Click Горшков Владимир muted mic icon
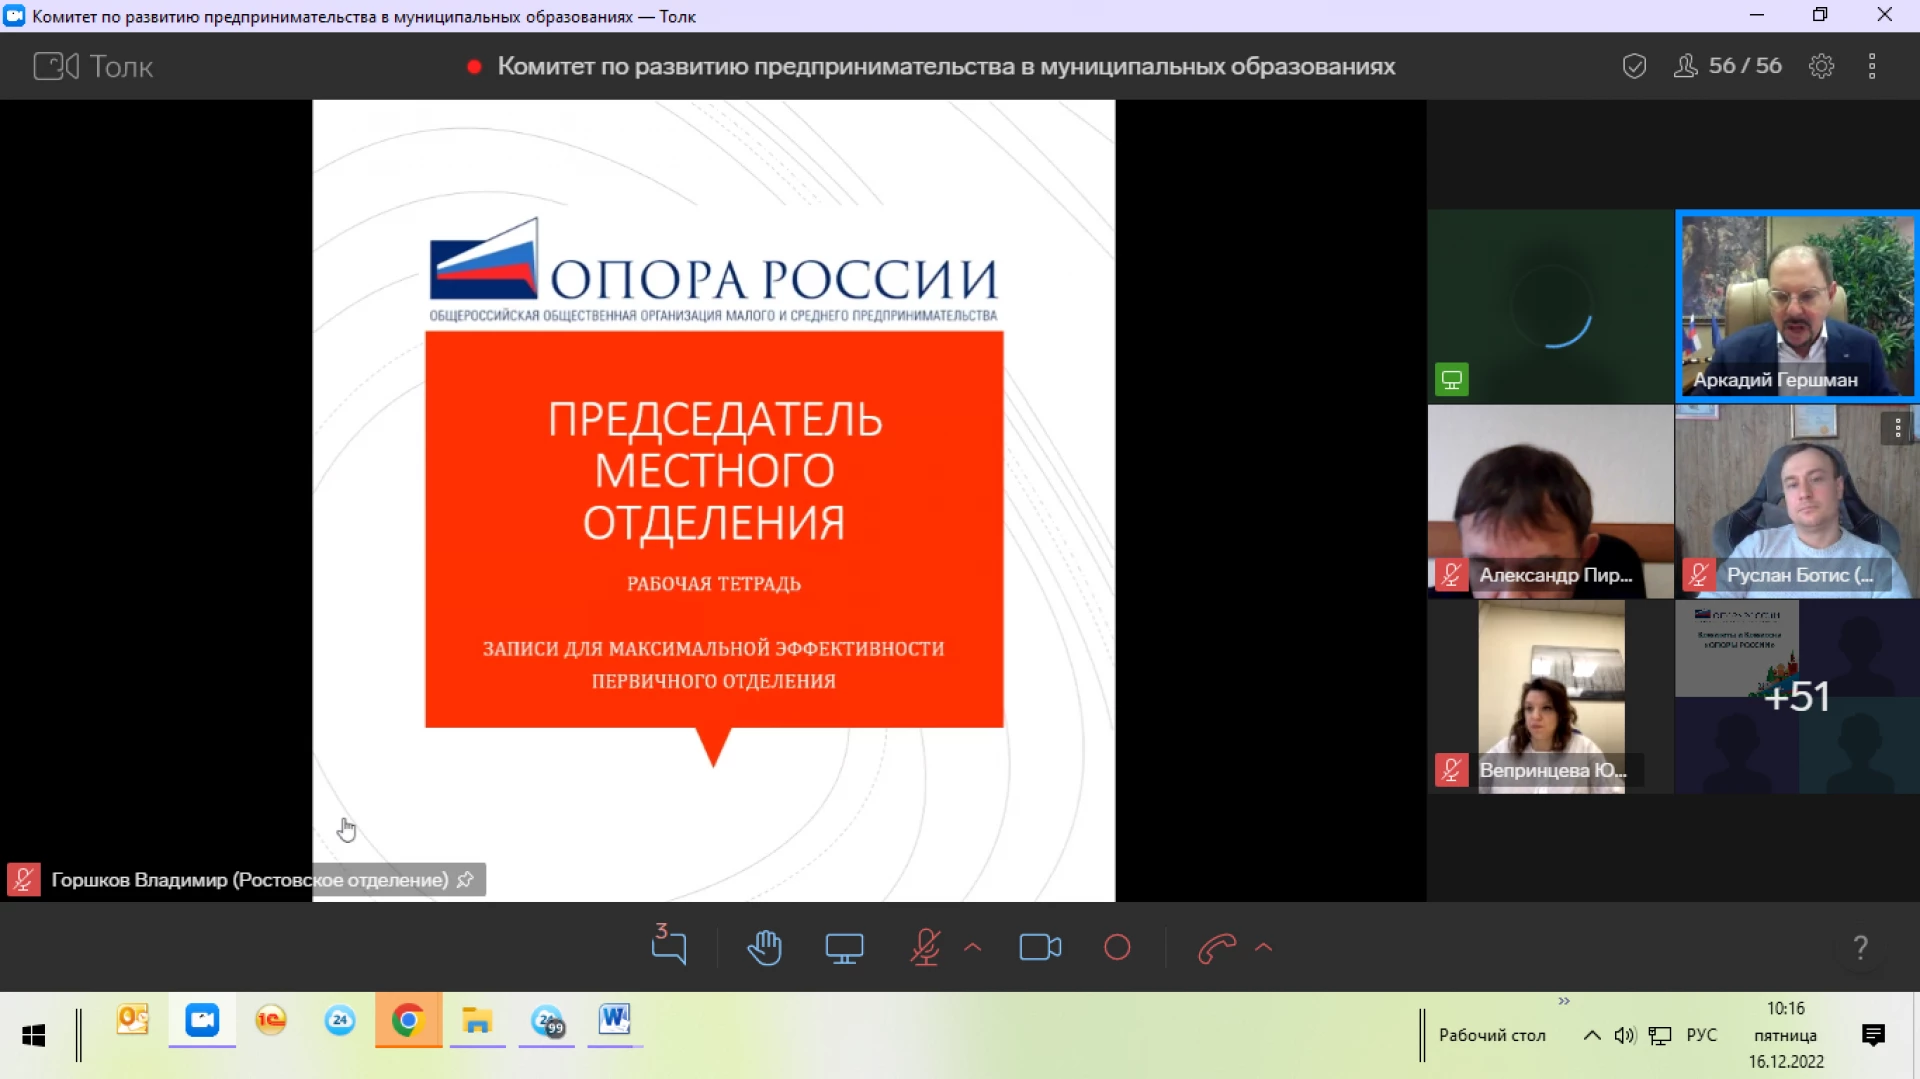This screenshot has width=1920, height=1079. (x=24, y=880)
